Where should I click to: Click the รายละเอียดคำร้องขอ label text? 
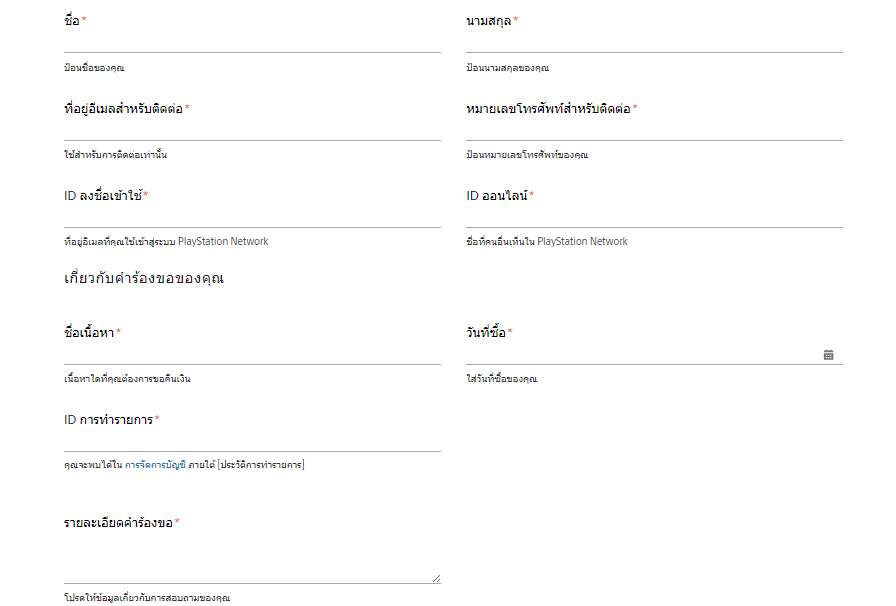coord(118,523)
